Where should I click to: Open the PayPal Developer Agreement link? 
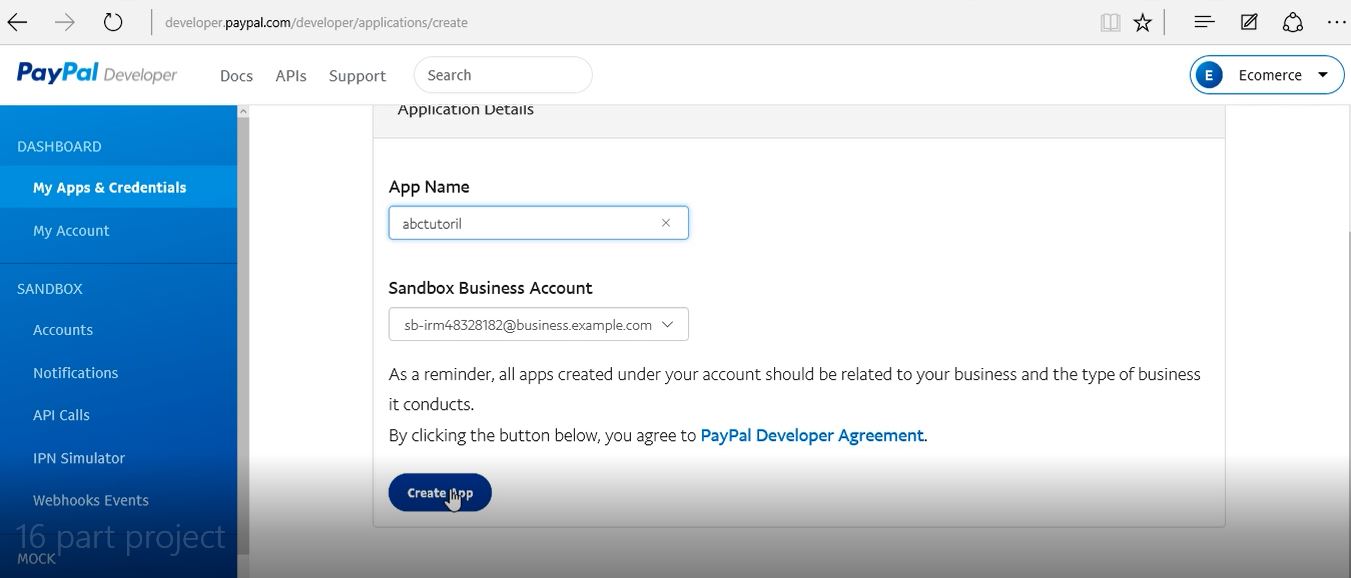[812, 435]
